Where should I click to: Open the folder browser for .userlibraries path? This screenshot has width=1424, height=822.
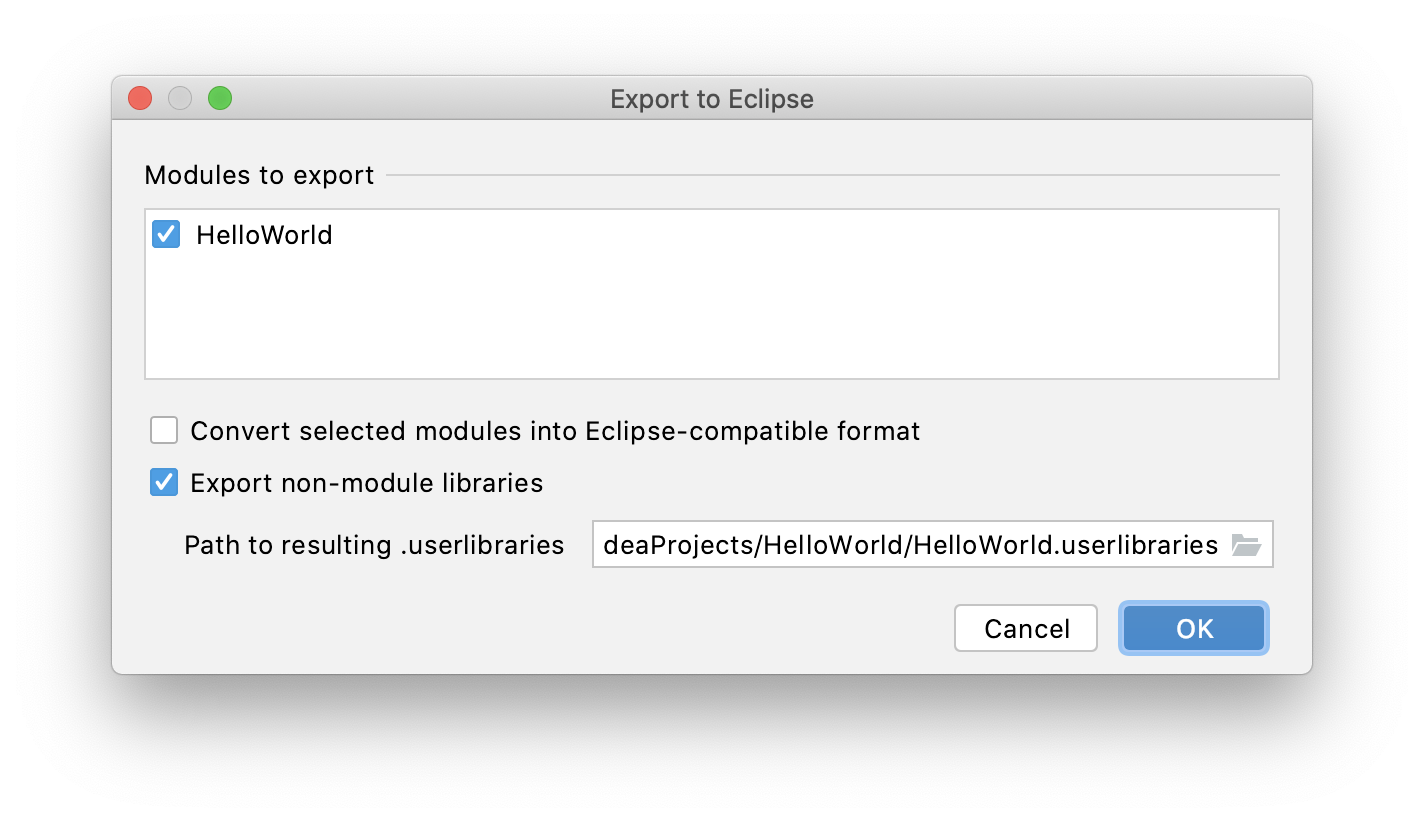pos(1248,544)
